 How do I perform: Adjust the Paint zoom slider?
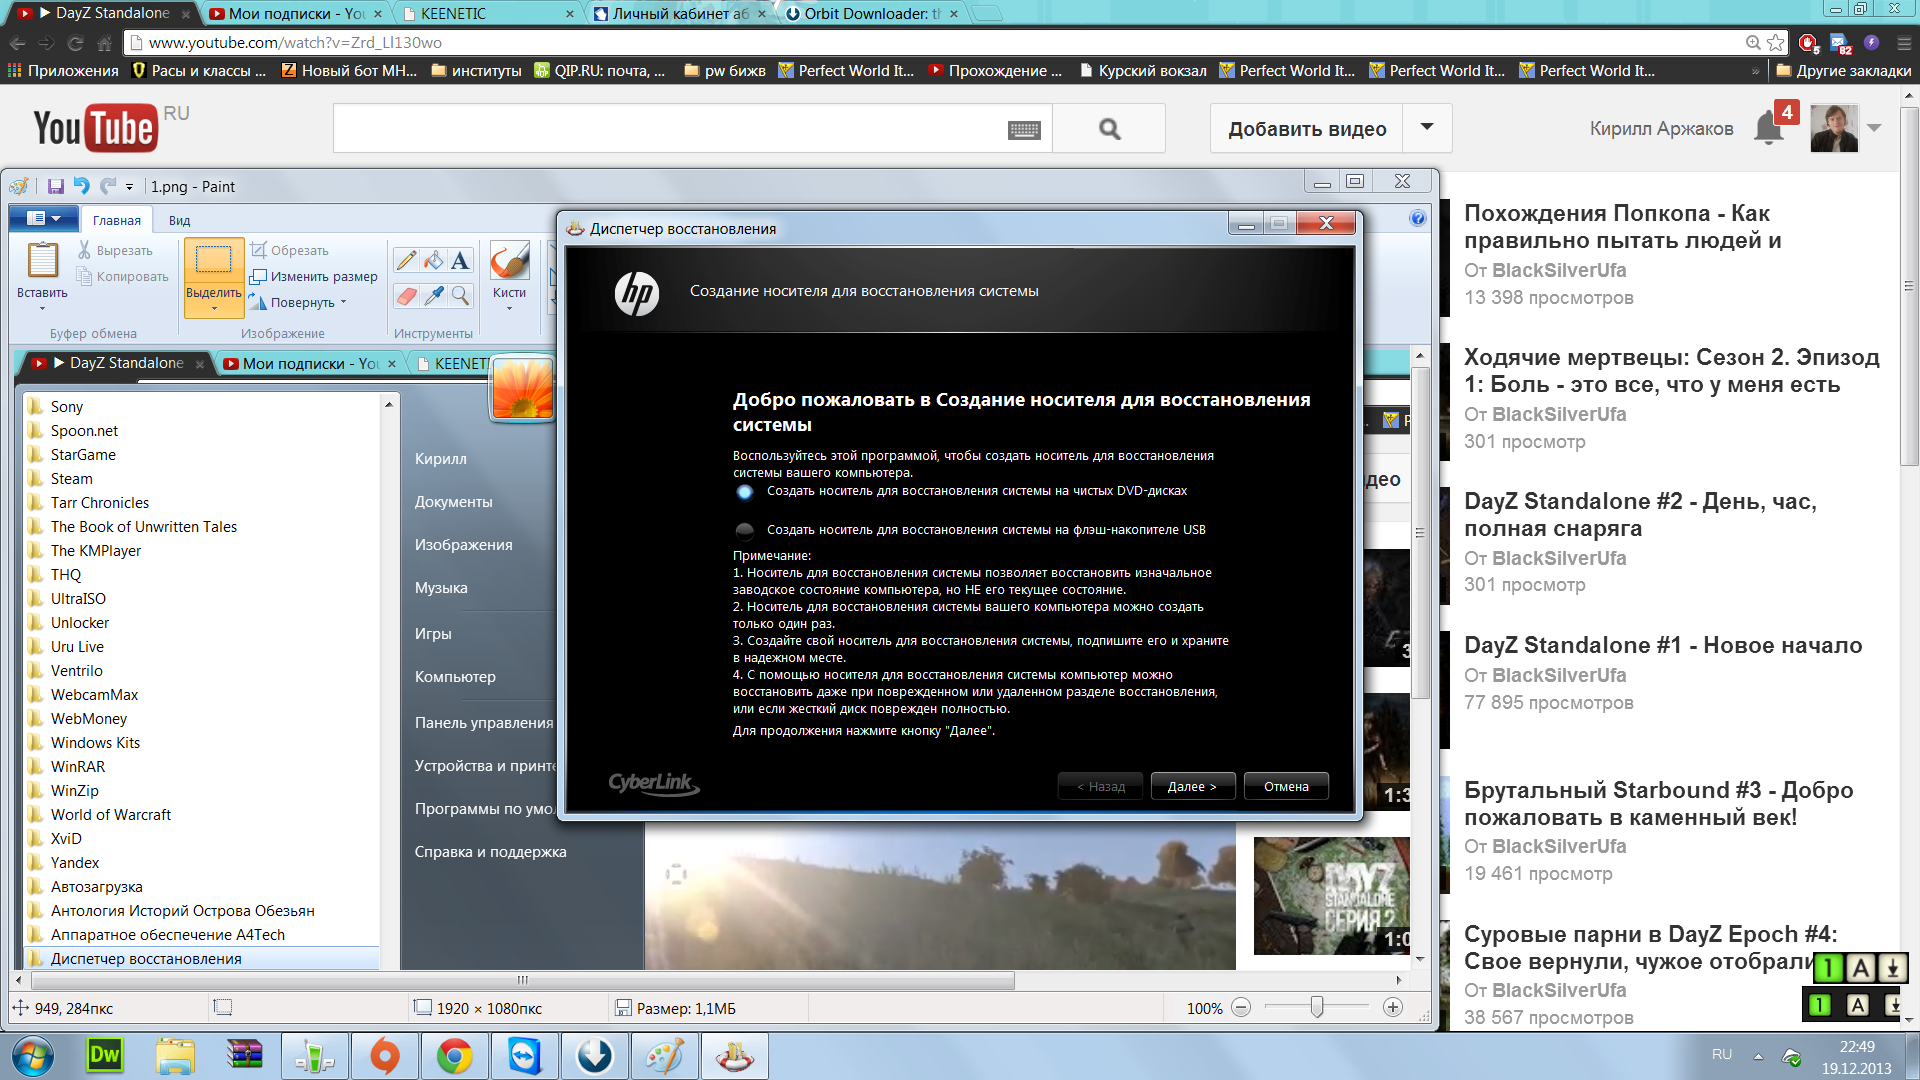coord(1317,1007)
